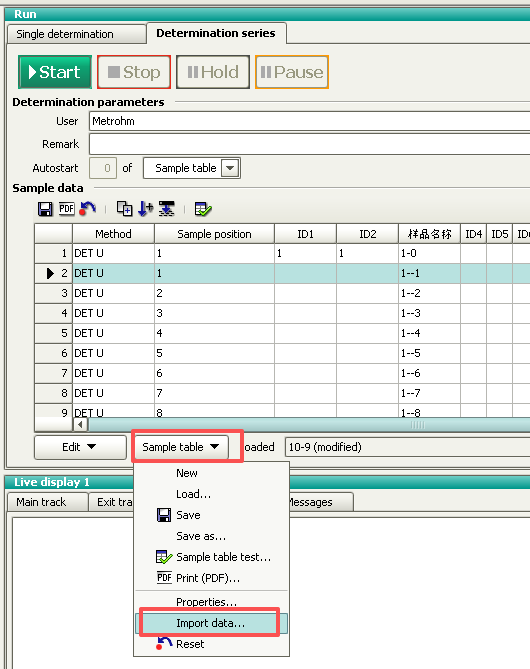Click the insert line icon in toolbar

tap(166, 209)
